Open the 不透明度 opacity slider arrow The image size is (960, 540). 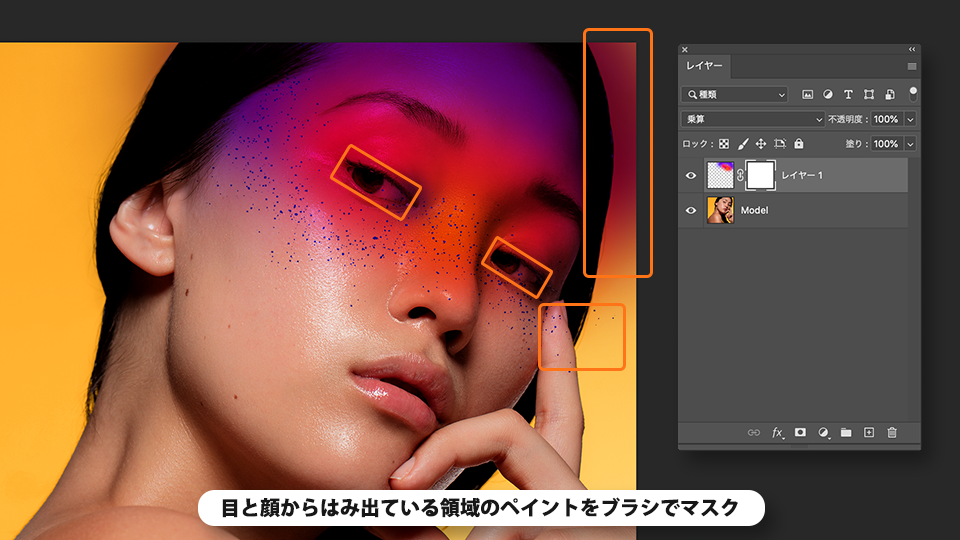(x=910, y=119)
